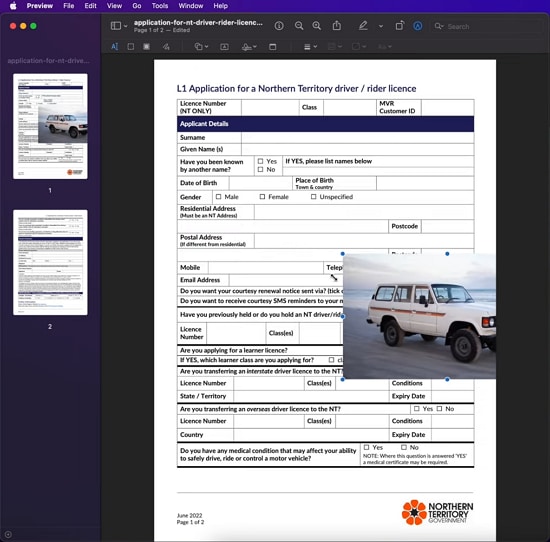Click the Search magnifier icon

point(438,26)
